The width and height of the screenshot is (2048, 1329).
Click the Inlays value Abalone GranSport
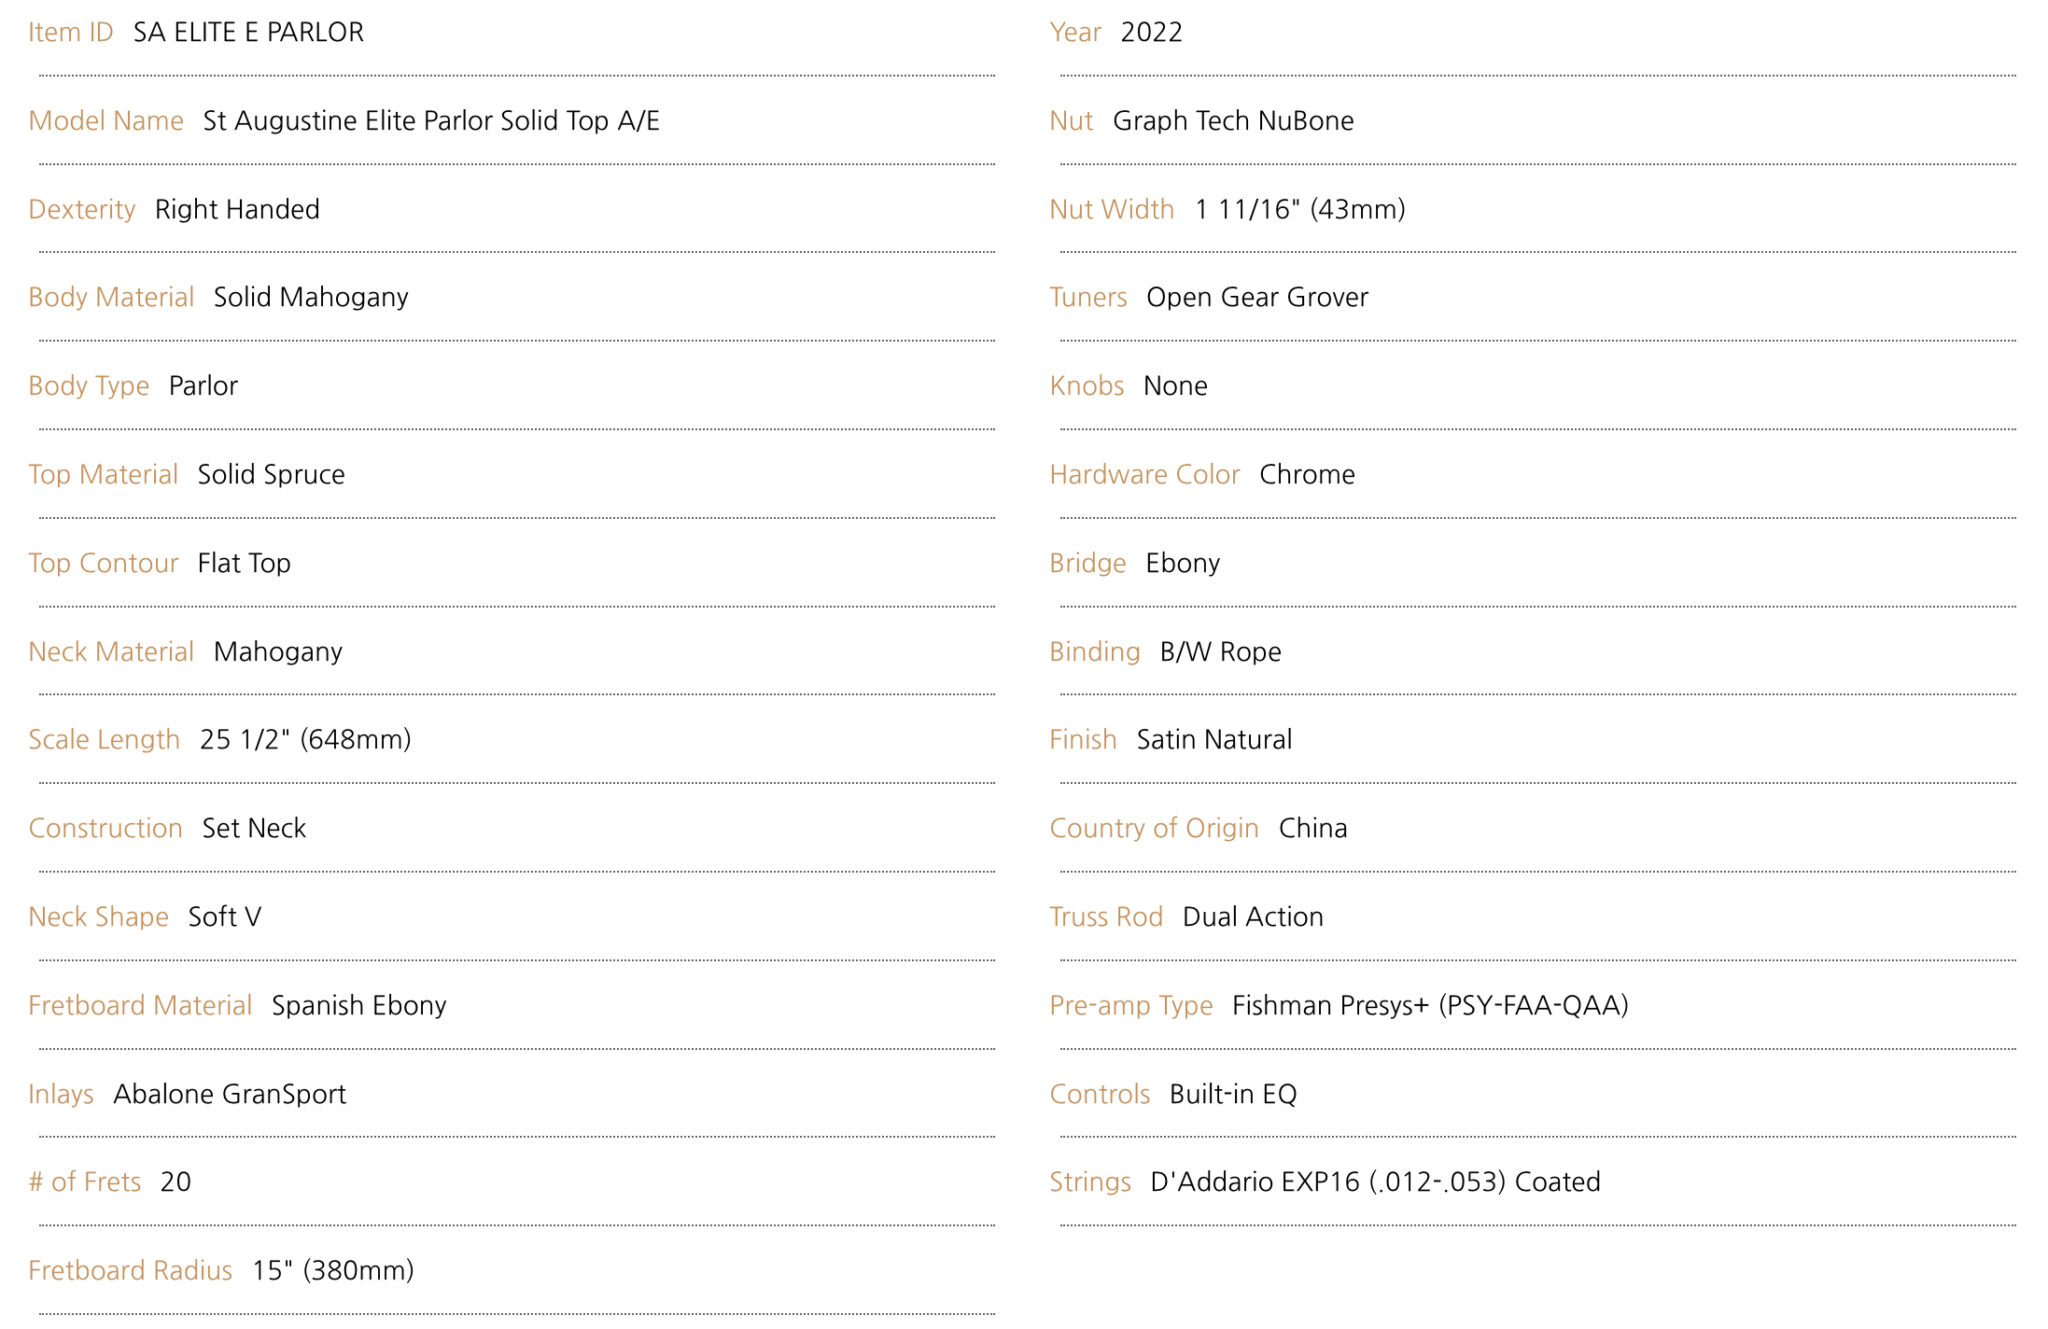tap(230, 1094)
